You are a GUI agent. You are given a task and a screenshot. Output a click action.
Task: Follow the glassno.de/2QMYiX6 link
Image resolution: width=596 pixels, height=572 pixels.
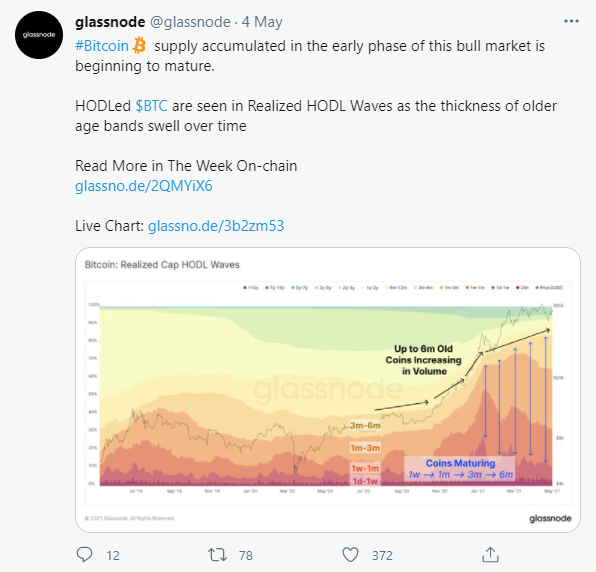[144, 186]
